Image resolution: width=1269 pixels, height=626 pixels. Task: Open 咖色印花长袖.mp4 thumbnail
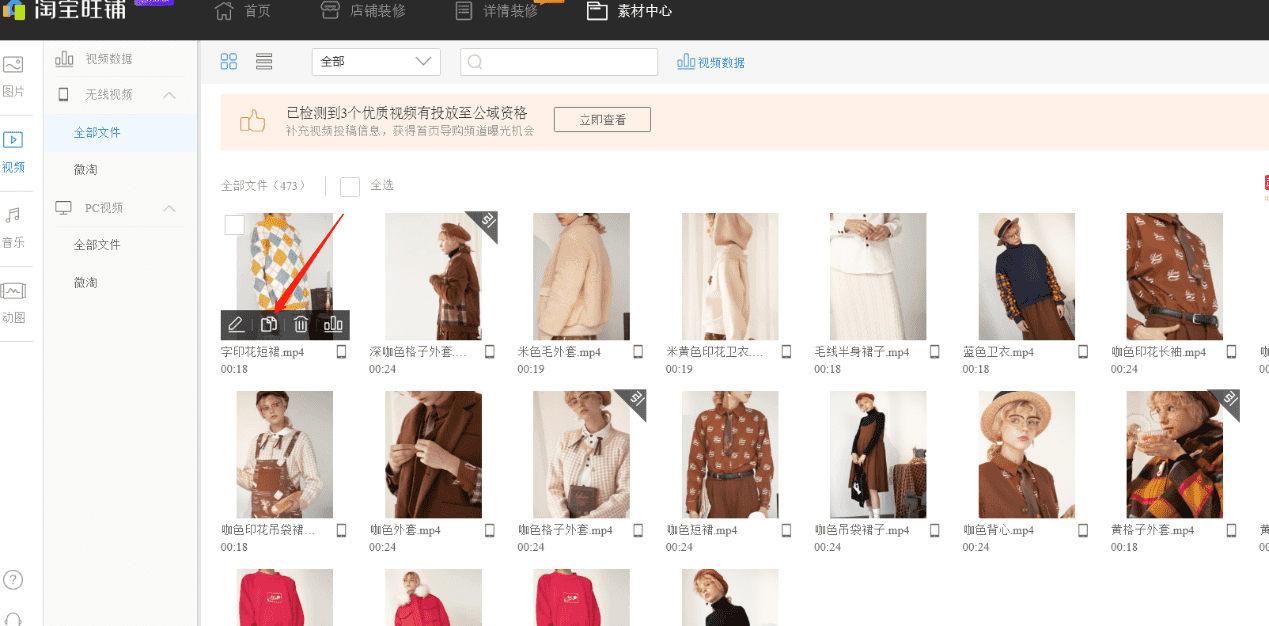[1174, 276]
